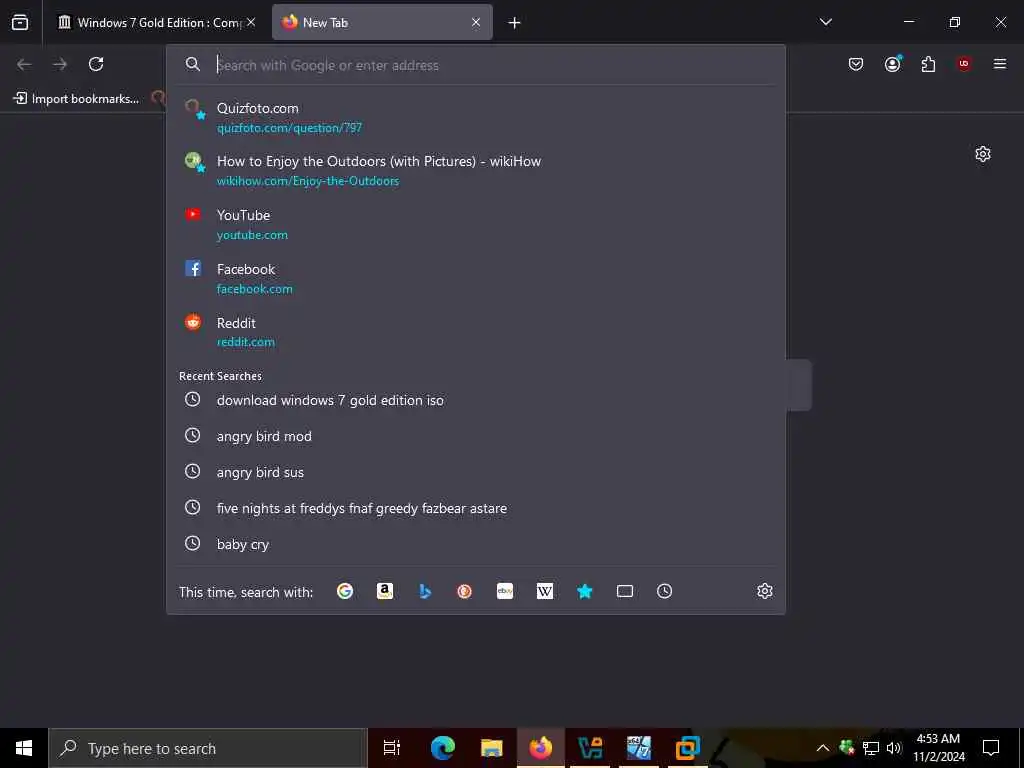
Task: Search this time with DuckDuckGo
Action: (x=464, y=591)
